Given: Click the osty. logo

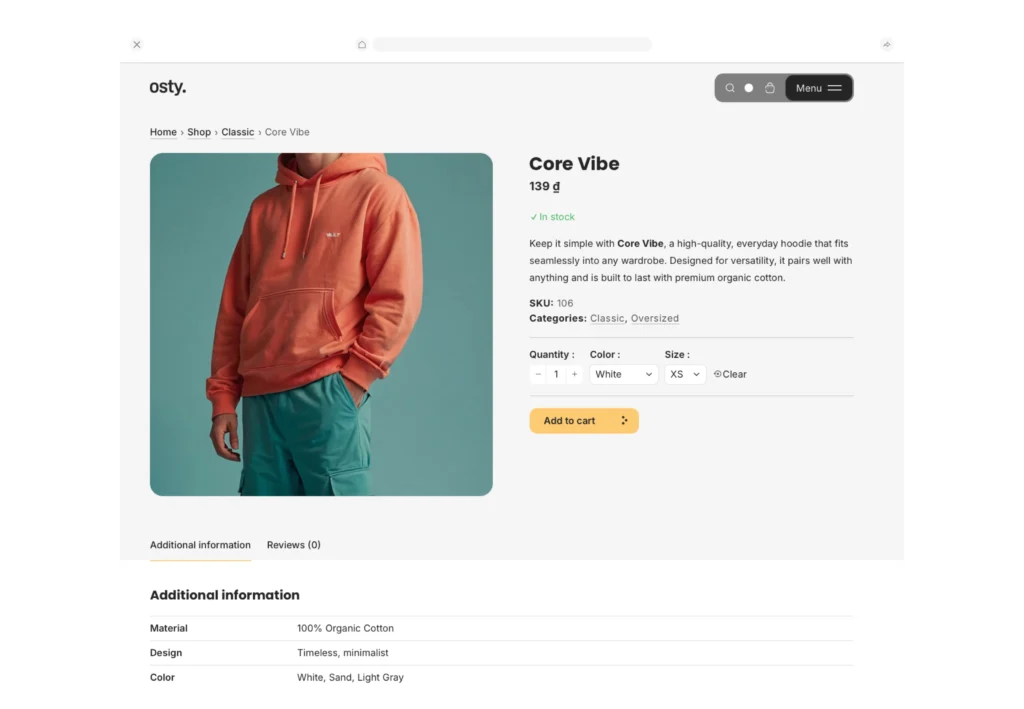Looking at the screenshot, I should 168,88.
